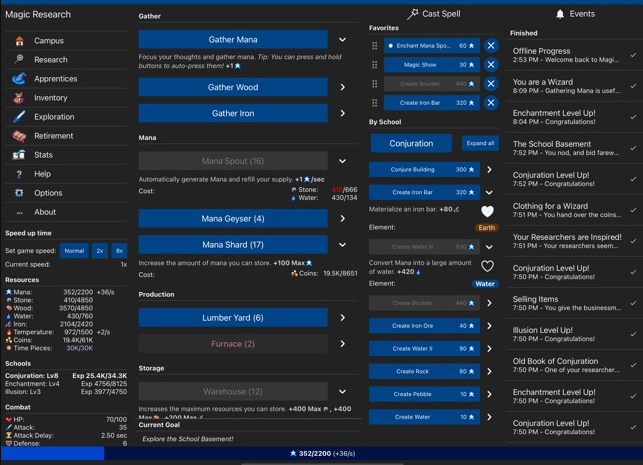Click the Help question mark icon

(19, 174)
